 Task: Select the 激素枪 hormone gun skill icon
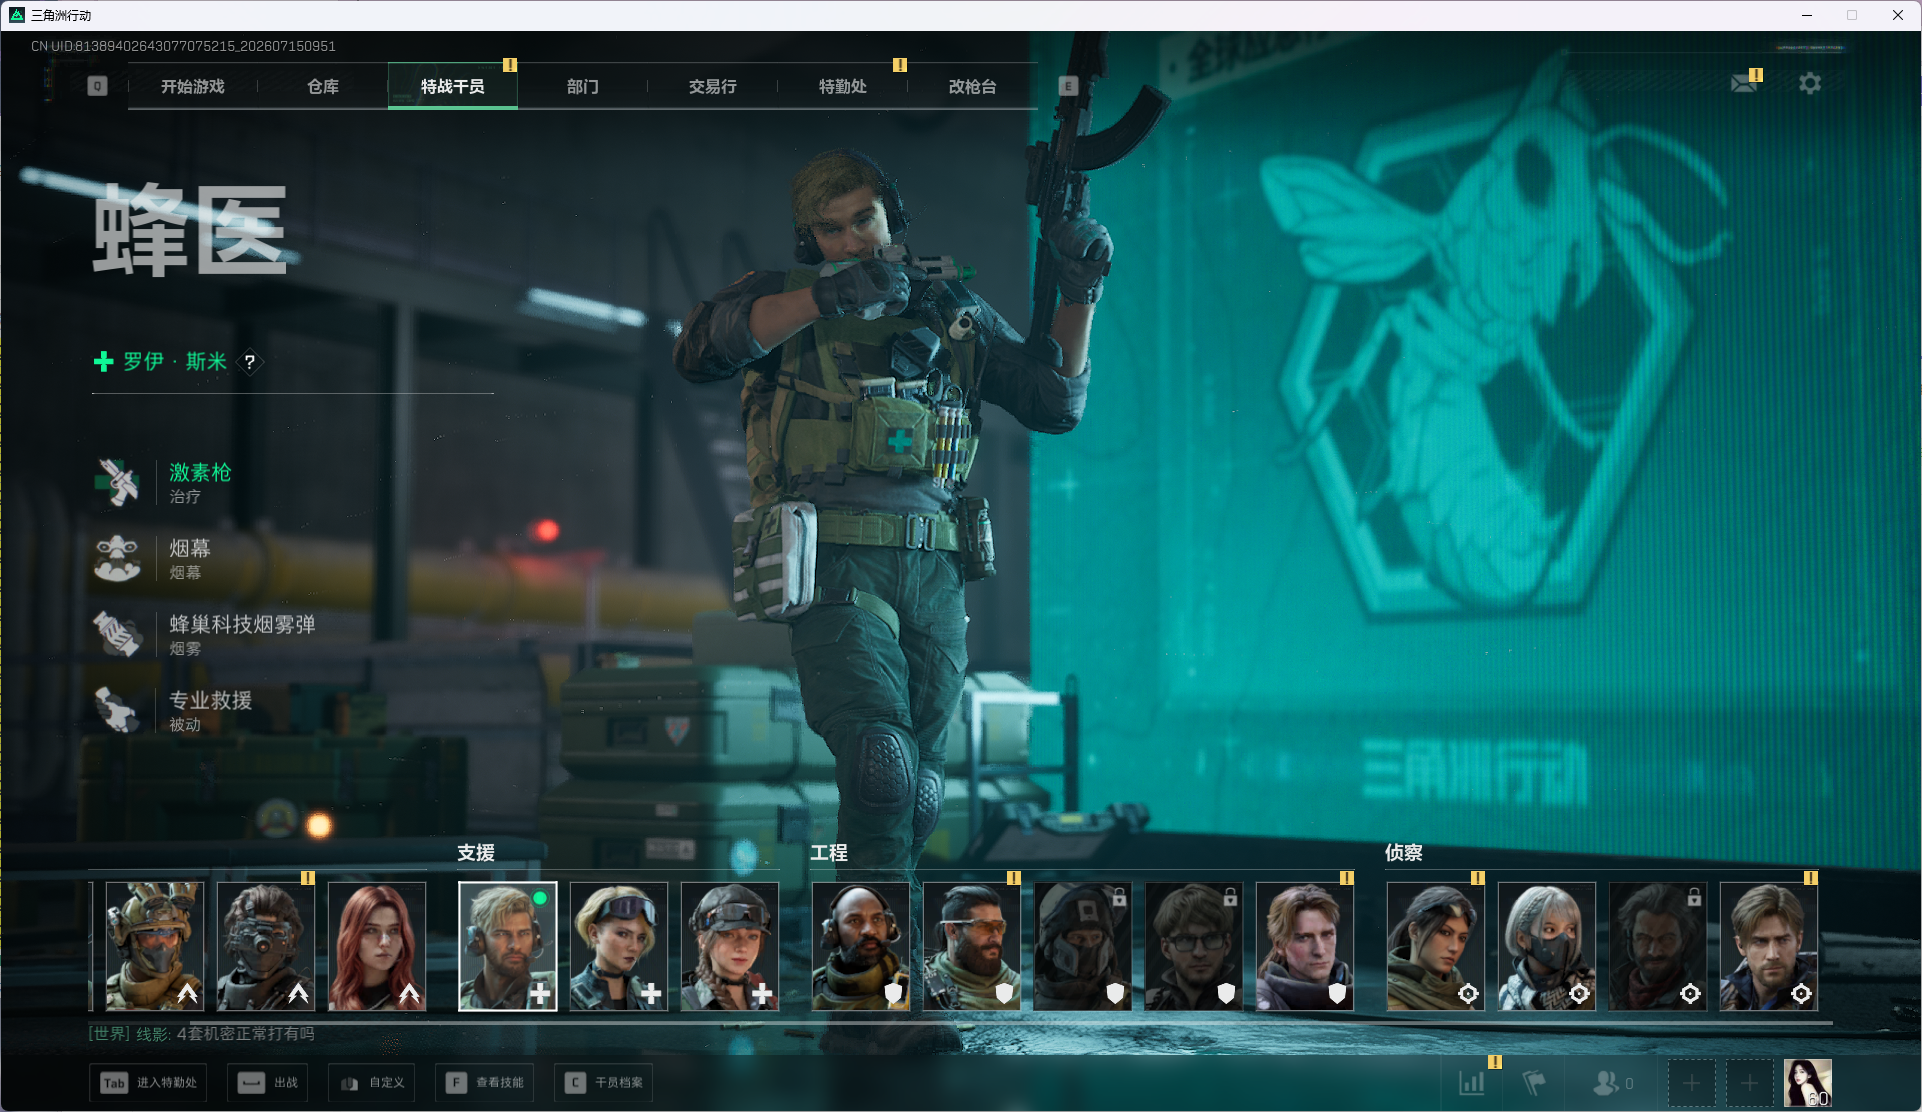click(x=117, y=482)
